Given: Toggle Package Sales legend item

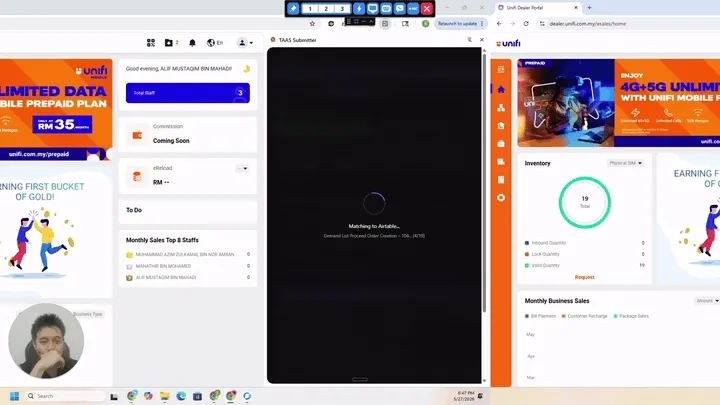Looking at the screenshot, I should [631, 316].
